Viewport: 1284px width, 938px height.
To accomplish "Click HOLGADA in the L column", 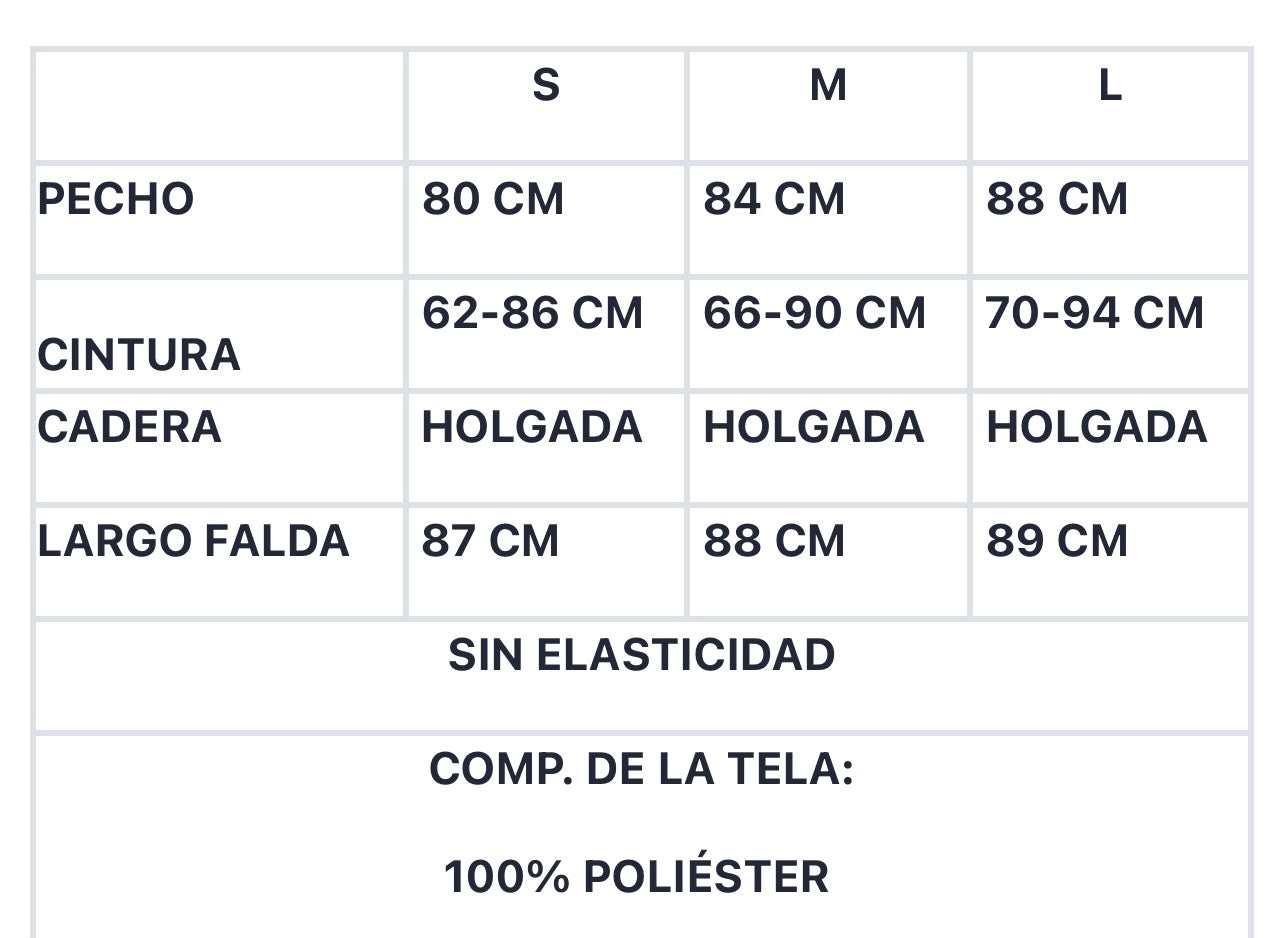I will (1097, 427).
